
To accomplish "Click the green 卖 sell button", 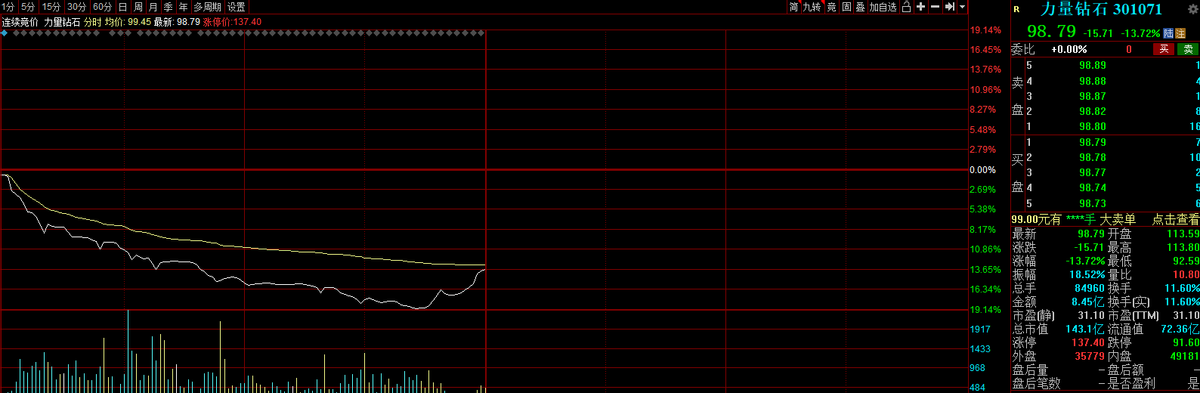I will click(x=1188, y=49).
